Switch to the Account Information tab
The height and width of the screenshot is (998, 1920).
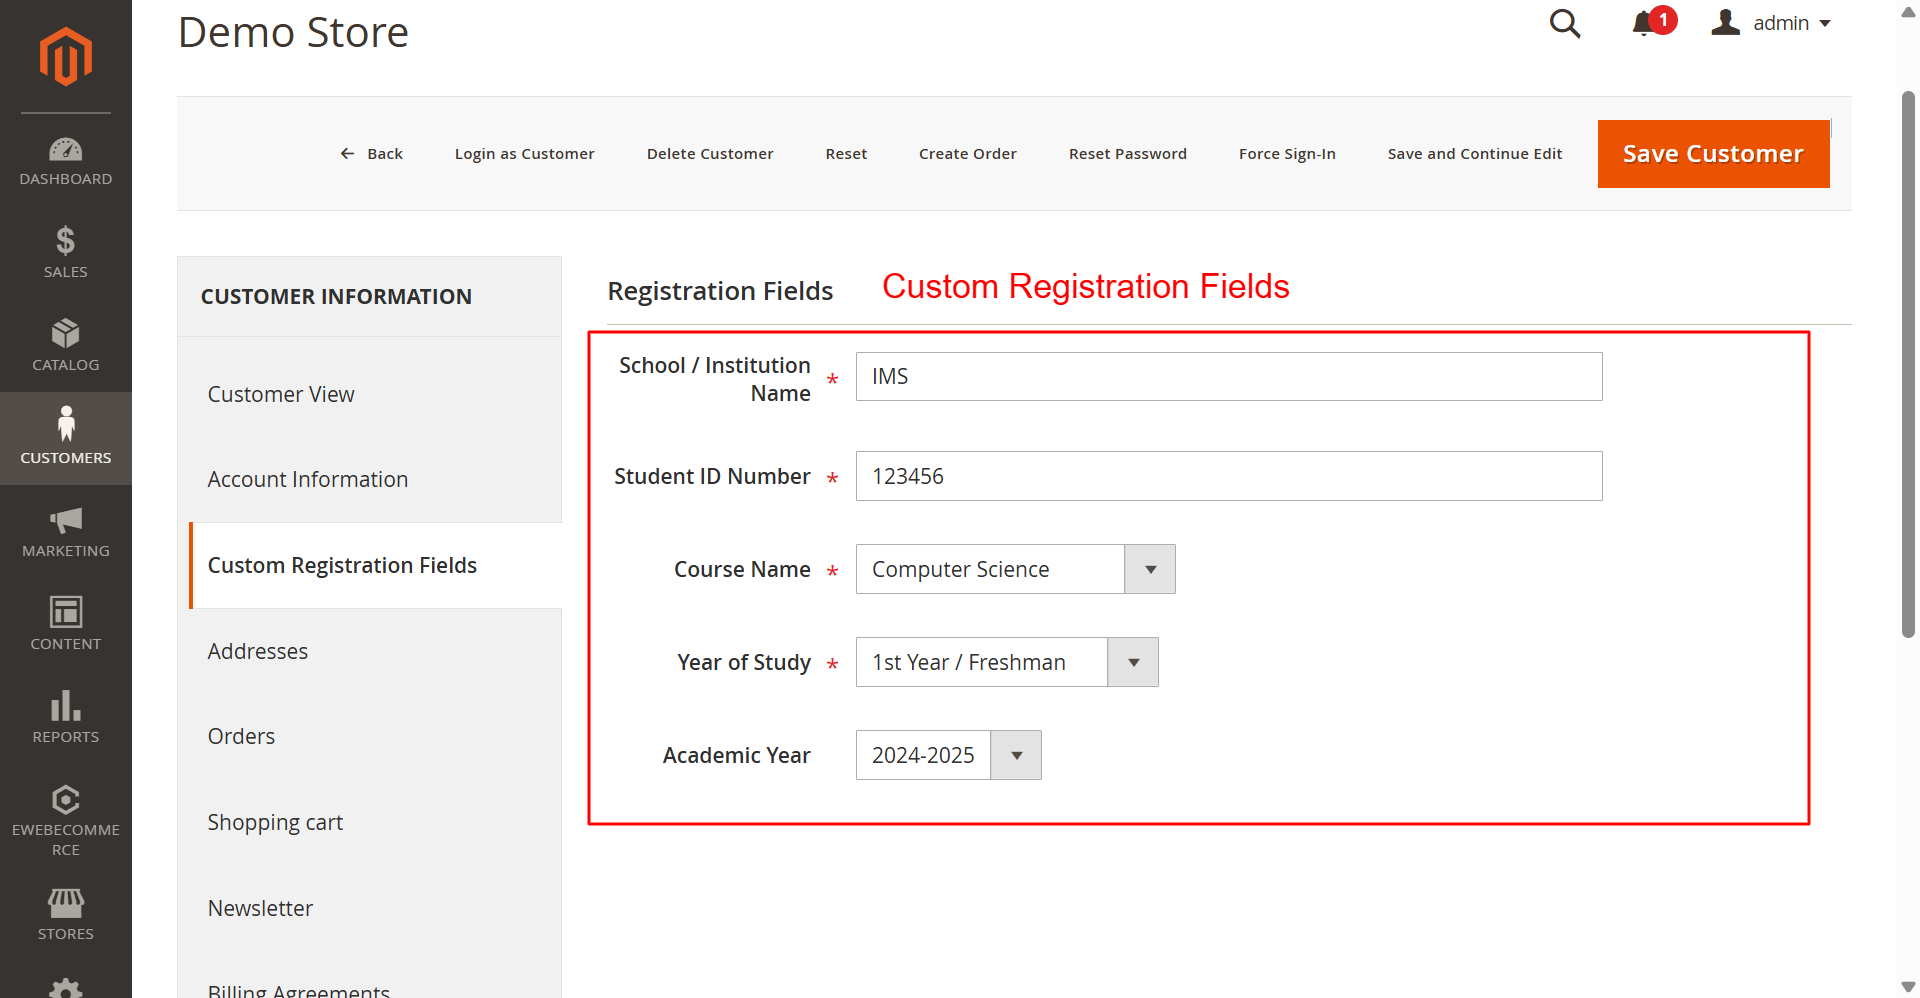coord(308,479)
